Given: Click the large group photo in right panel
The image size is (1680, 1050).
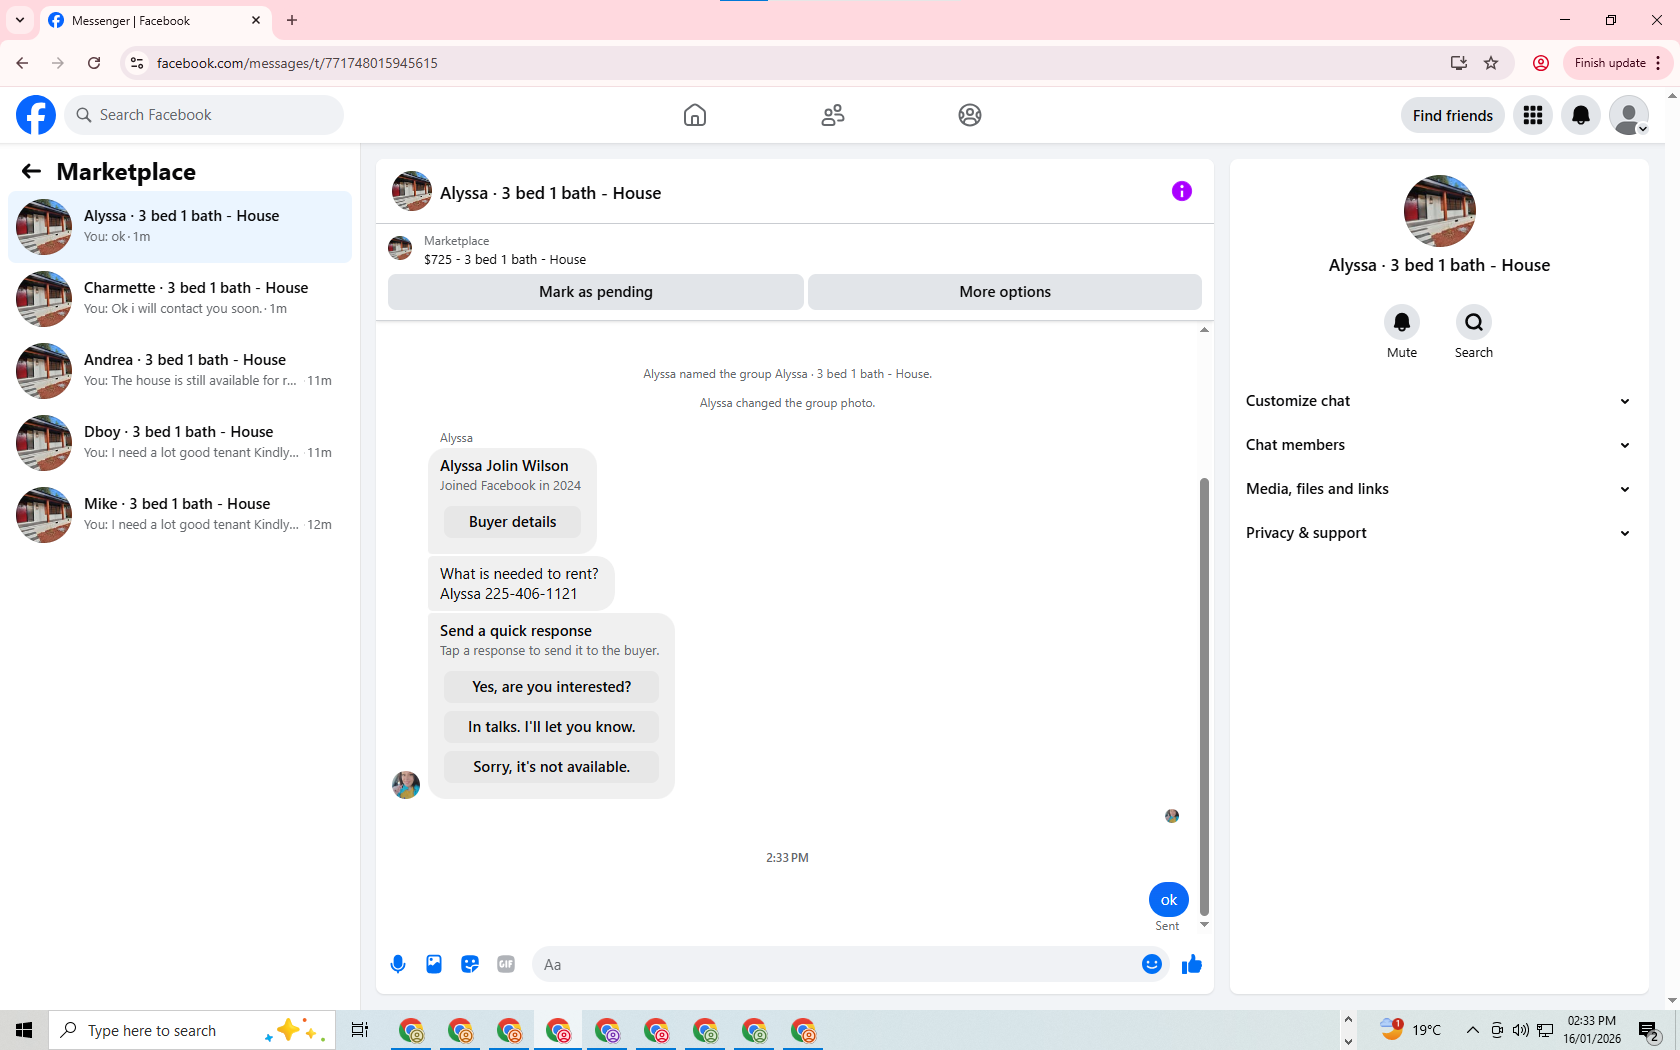Looking at the screenshot, I should point(1439,211).
